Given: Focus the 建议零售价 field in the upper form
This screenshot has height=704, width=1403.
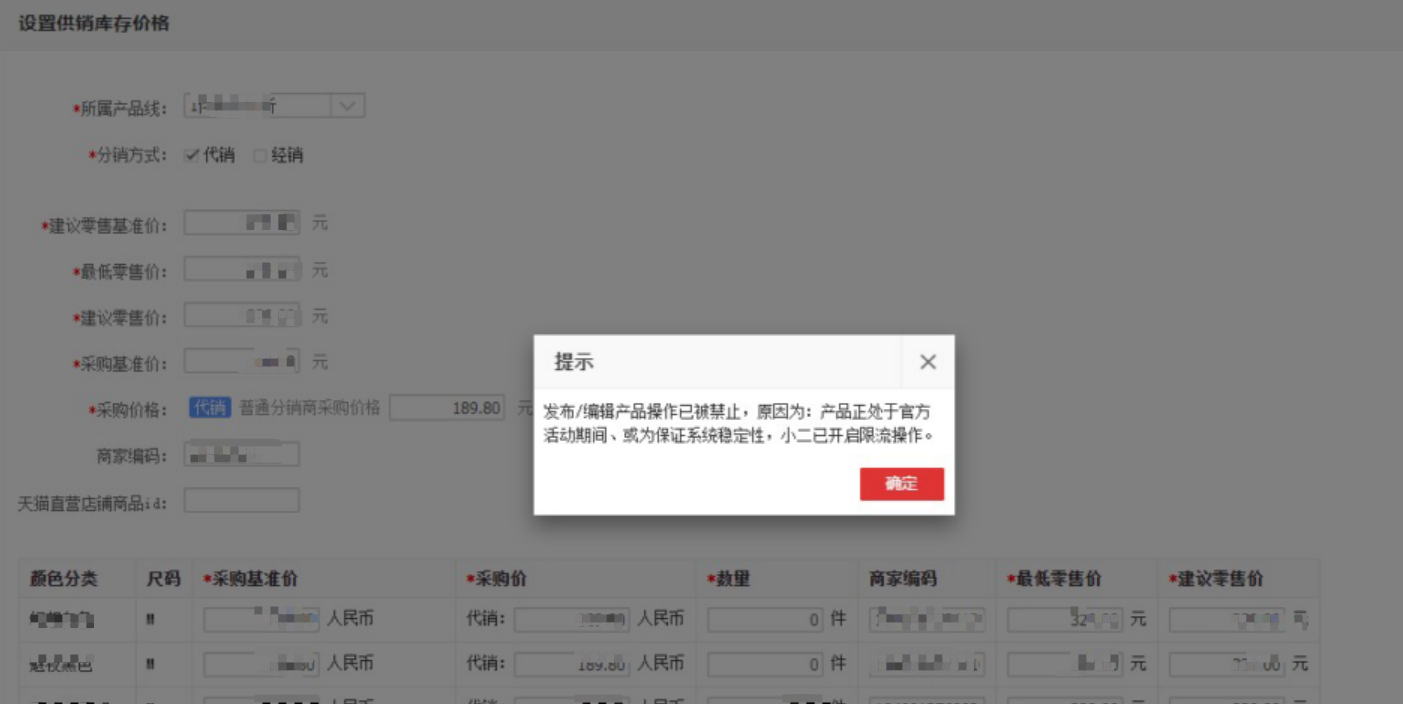Looking at the screenshot, I should point(242,316).
